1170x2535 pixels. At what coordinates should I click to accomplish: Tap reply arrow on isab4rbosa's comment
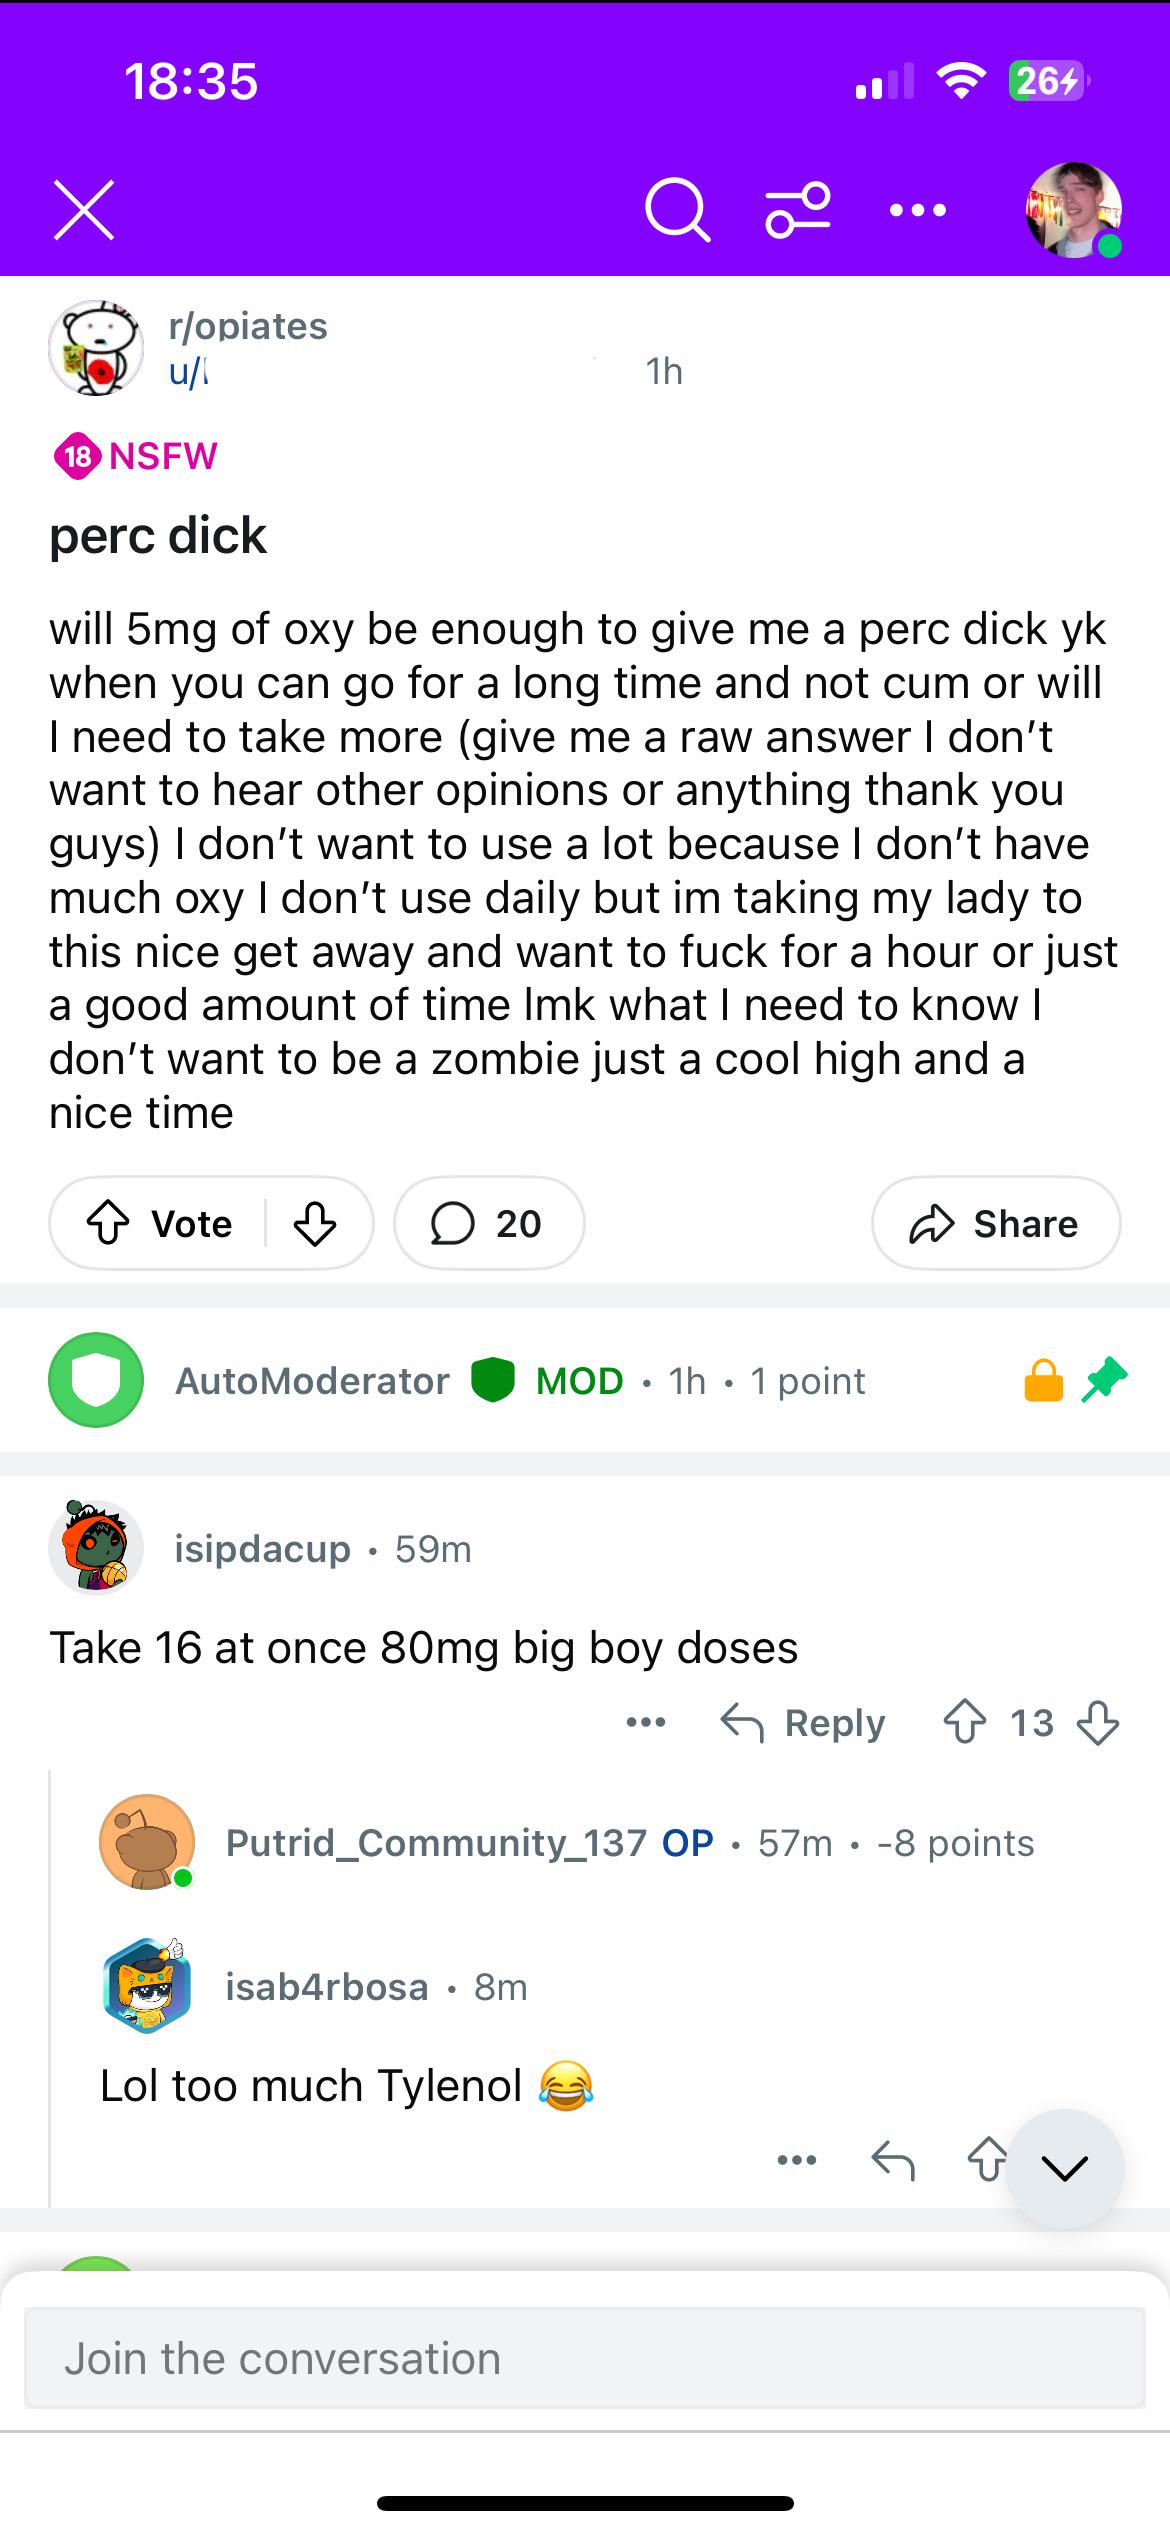point(893,2160)
